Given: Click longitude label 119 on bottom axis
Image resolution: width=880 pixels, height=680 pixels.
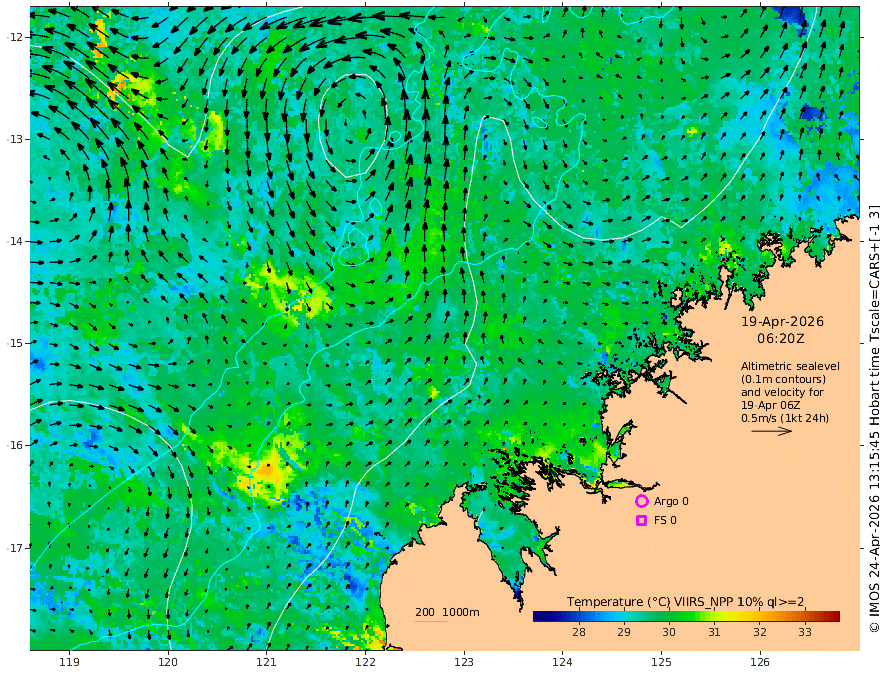Looking at the screenshot, I should click(69, 663).
